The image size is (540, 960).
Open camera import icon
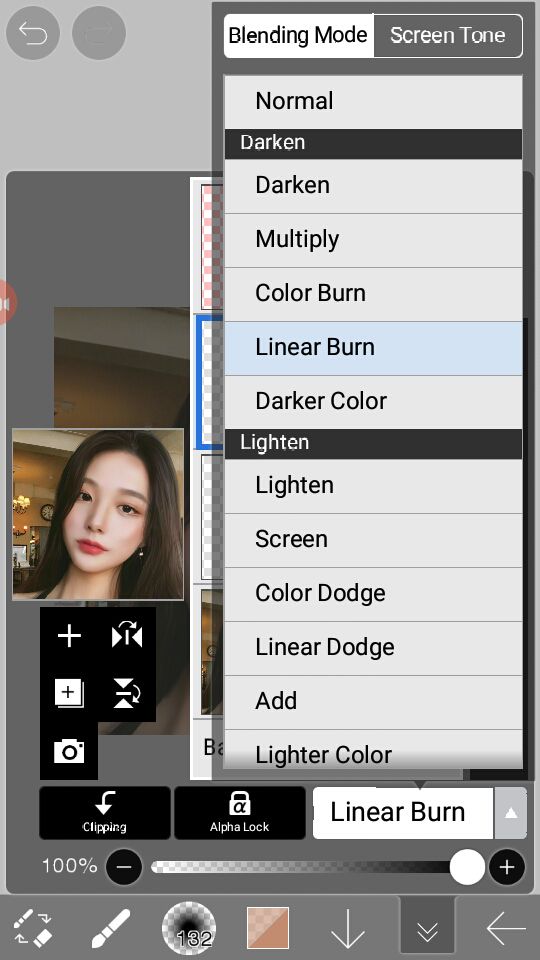[x=69, y=751]
